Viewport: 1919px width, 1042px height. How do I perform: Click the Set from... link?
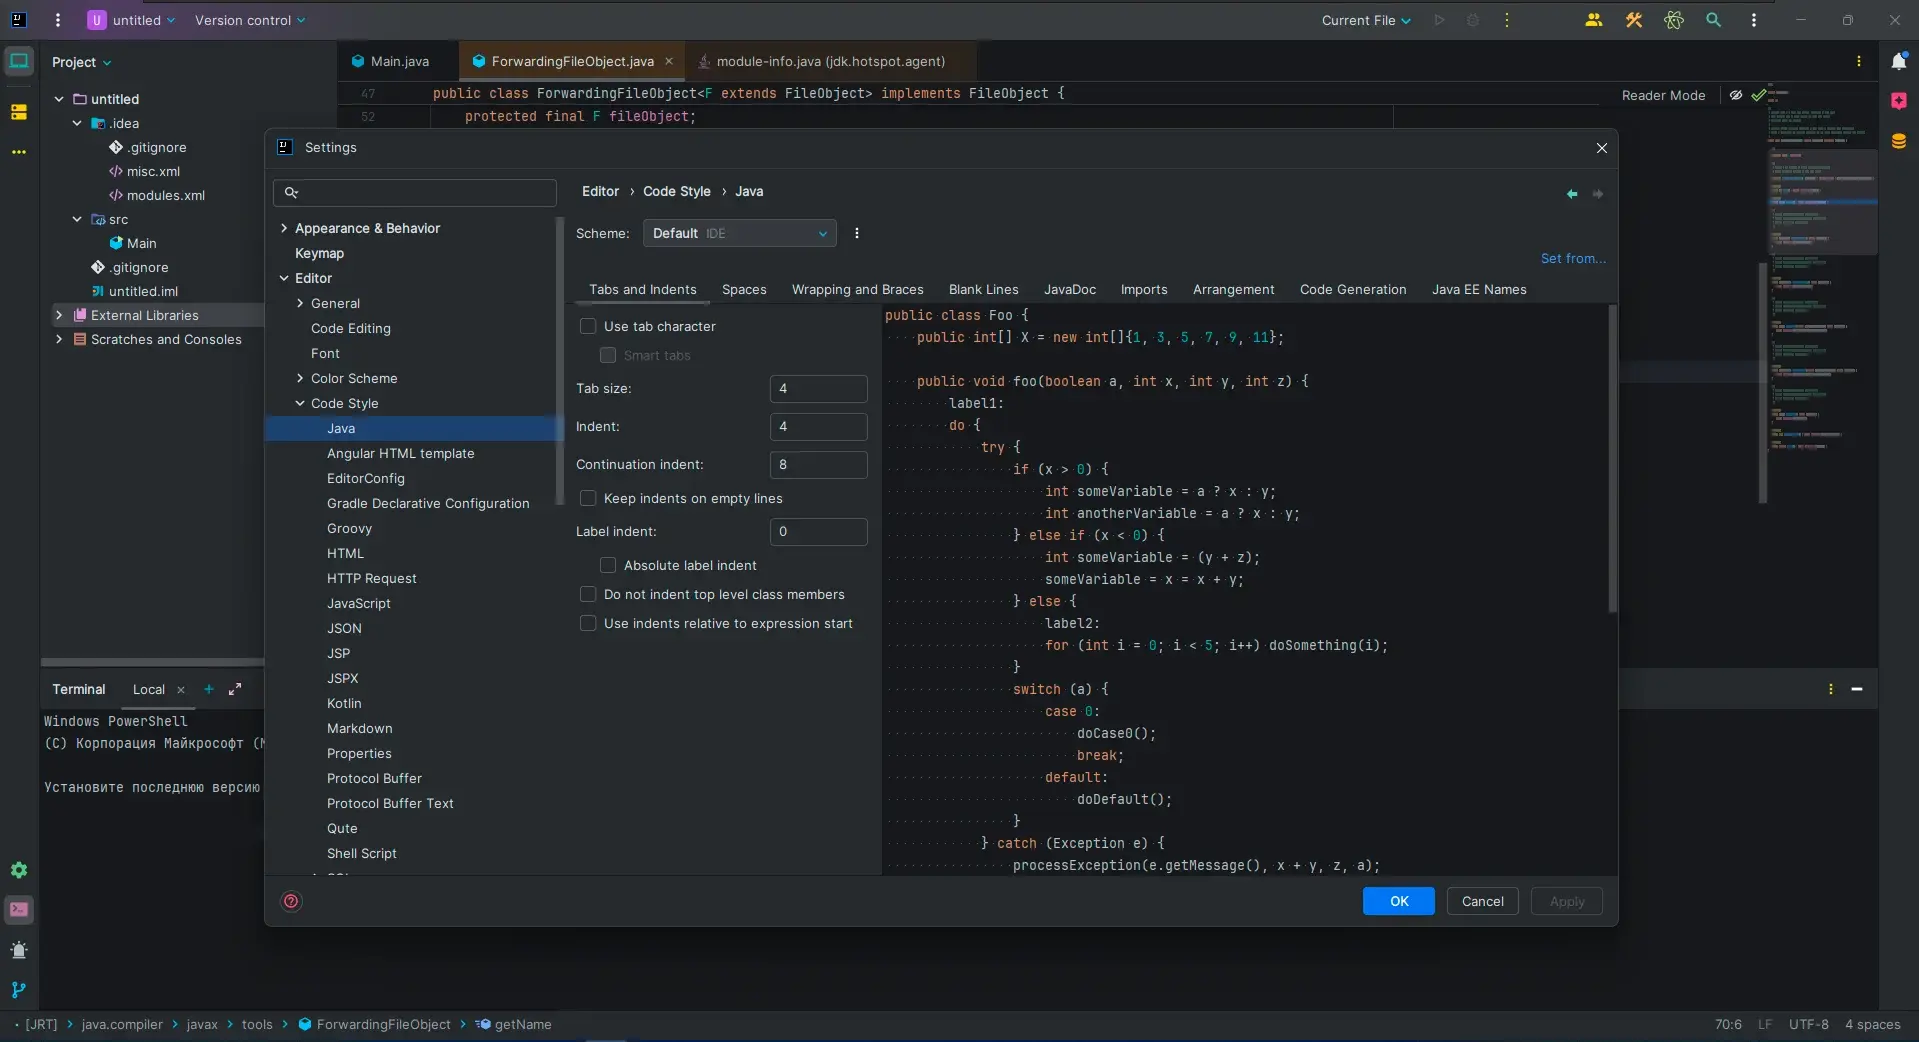point(1572,258)
